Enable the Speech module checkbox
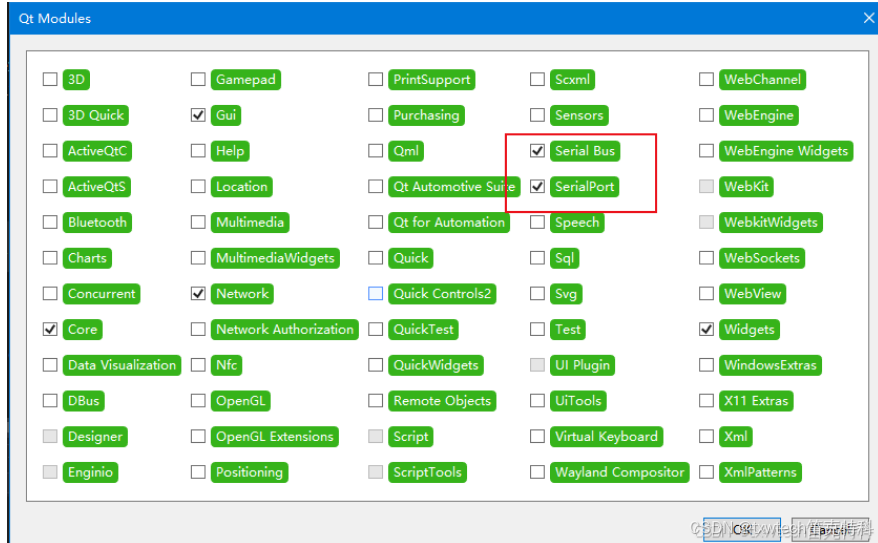This screenshot has width=878, height=543. point(538,222)
